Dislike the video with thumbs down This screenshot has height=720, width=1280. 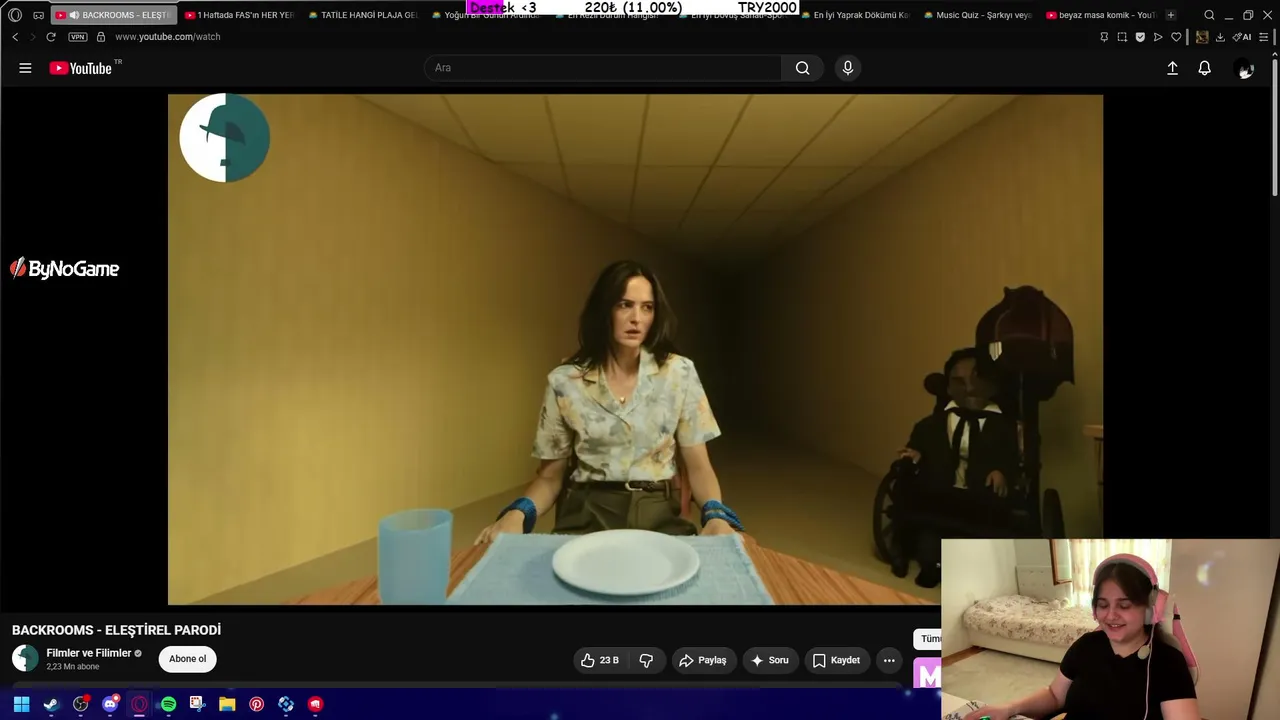[646, 660]
